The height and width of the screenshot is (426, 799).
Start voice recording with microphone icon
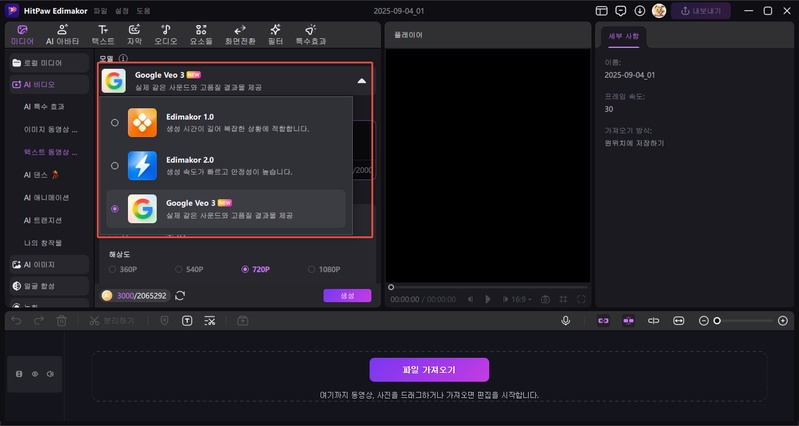point(565,321)
